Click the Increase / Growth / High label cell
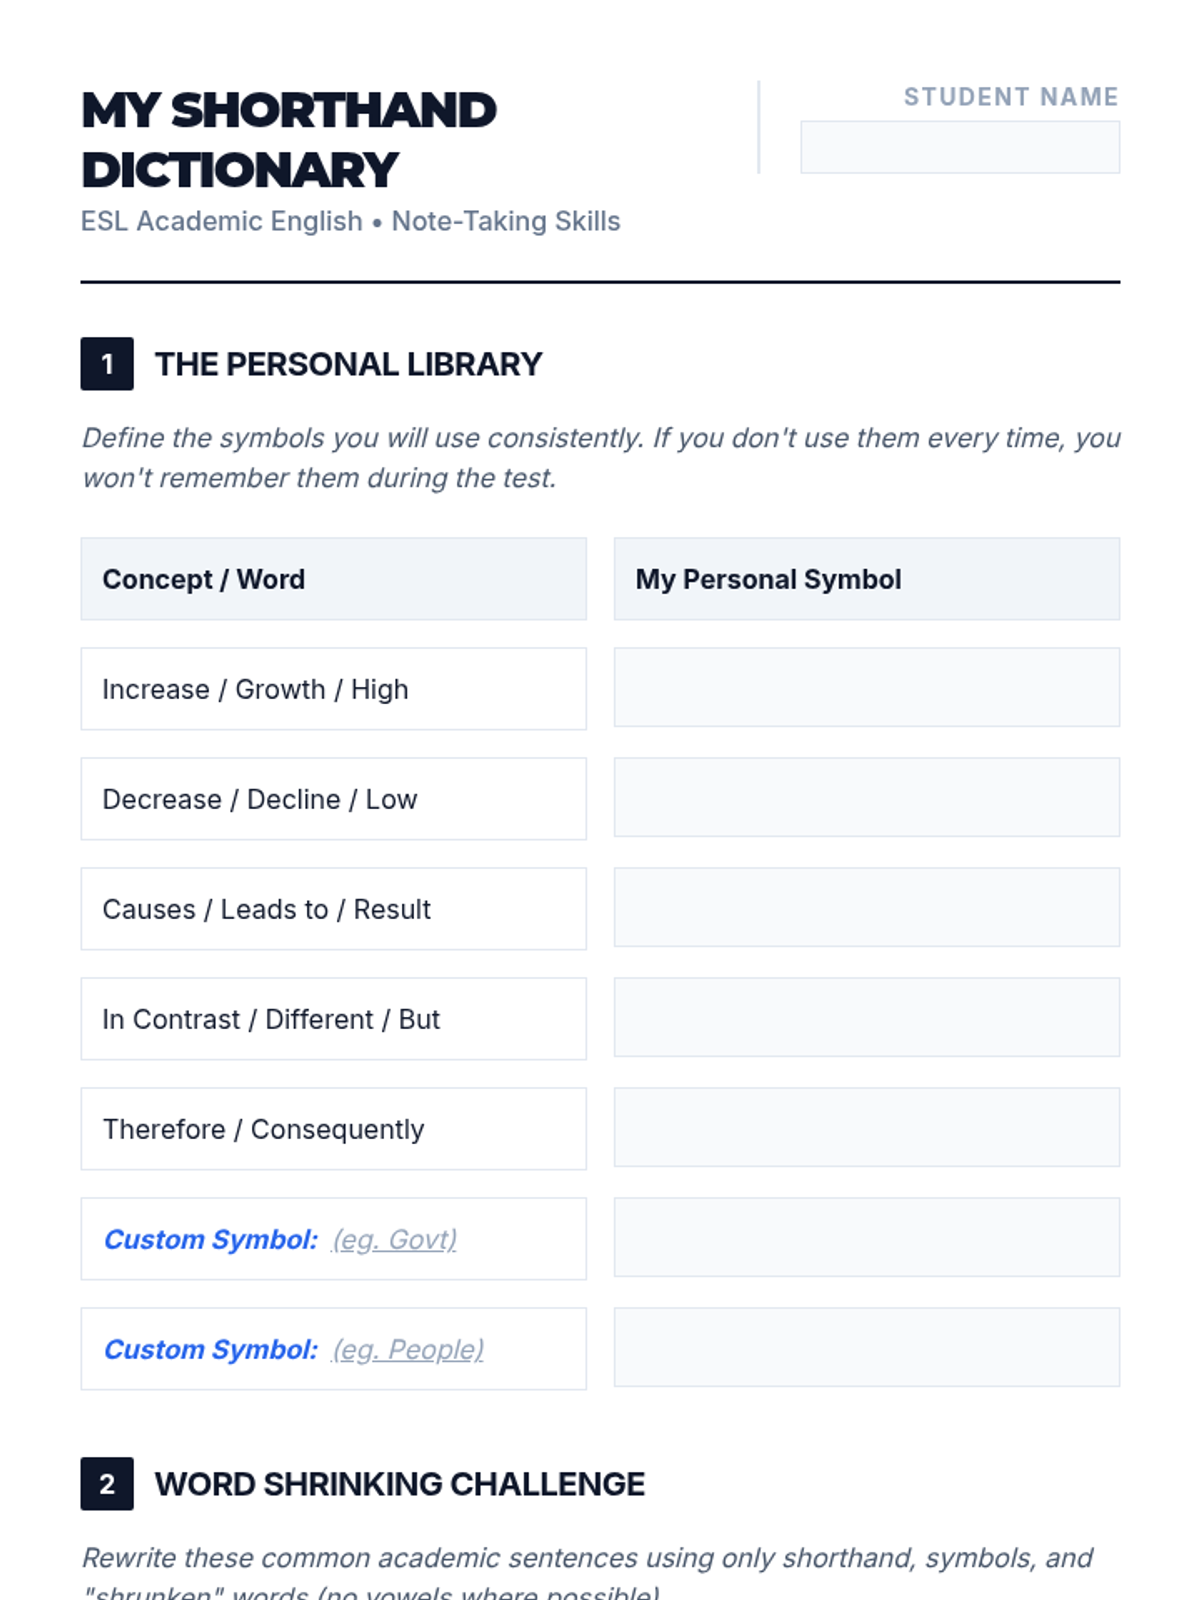1200x1600 pixels. coord(333,689)
